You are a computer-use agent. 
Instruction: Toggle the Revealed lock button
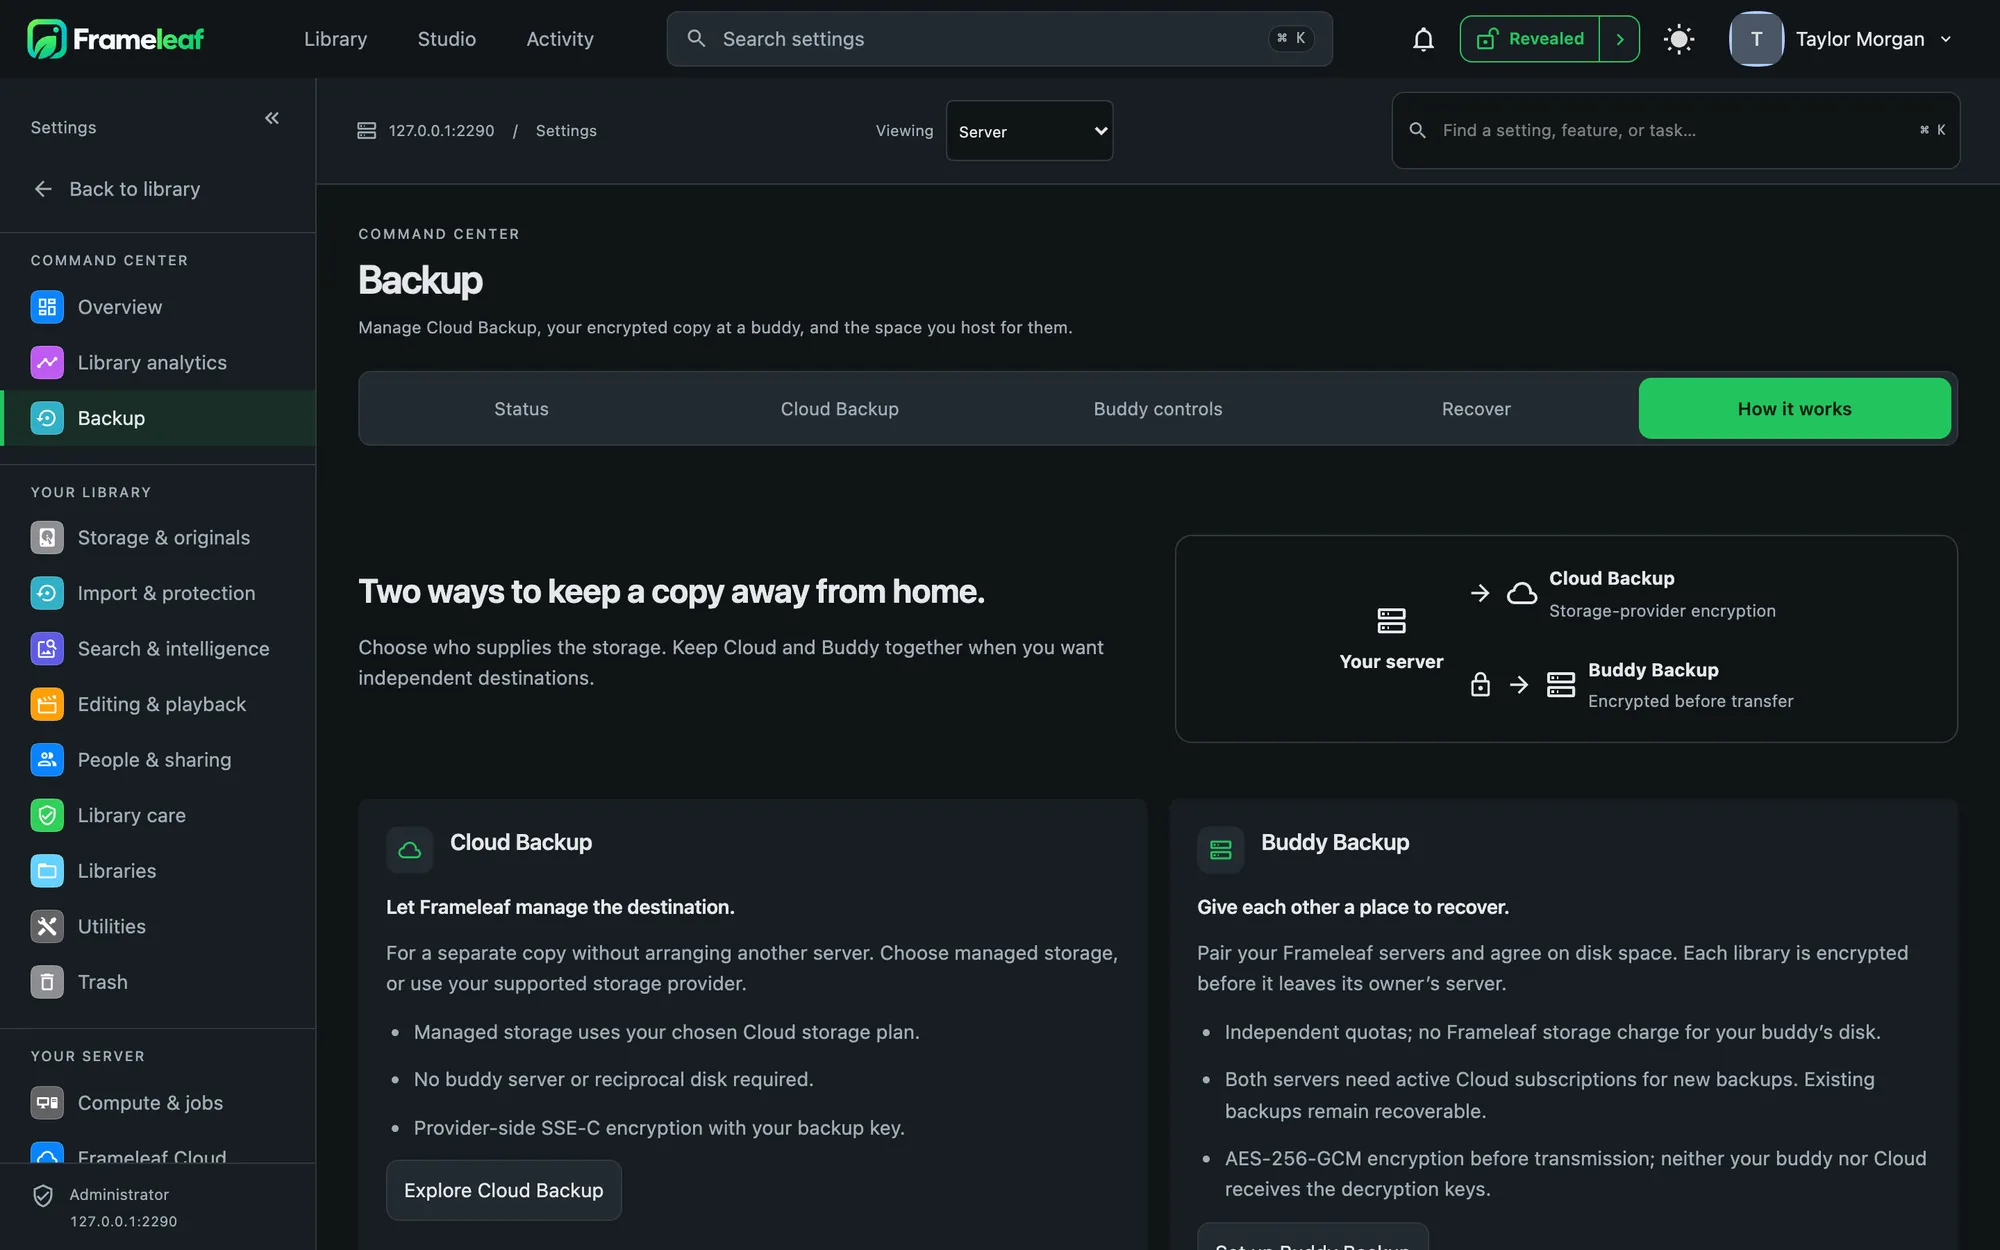pos(1530,39)
